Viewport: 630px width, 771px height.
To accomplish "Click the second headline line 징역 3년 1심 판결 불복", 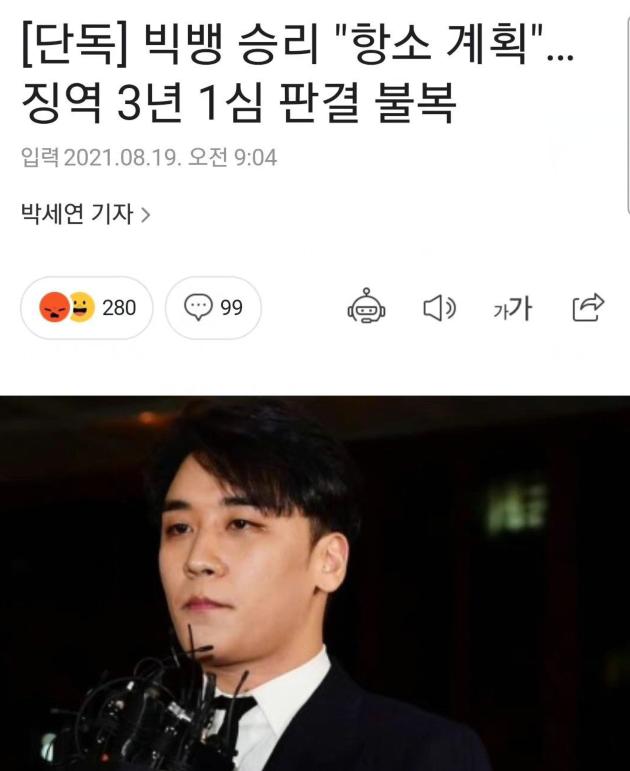I will pos(239,102).
